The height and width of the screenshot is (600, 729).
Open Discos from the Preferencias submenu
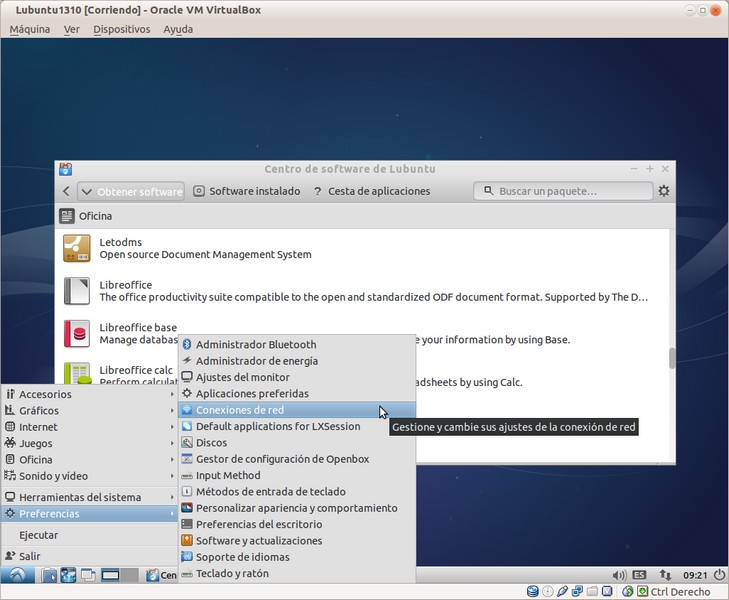[297, 442]
